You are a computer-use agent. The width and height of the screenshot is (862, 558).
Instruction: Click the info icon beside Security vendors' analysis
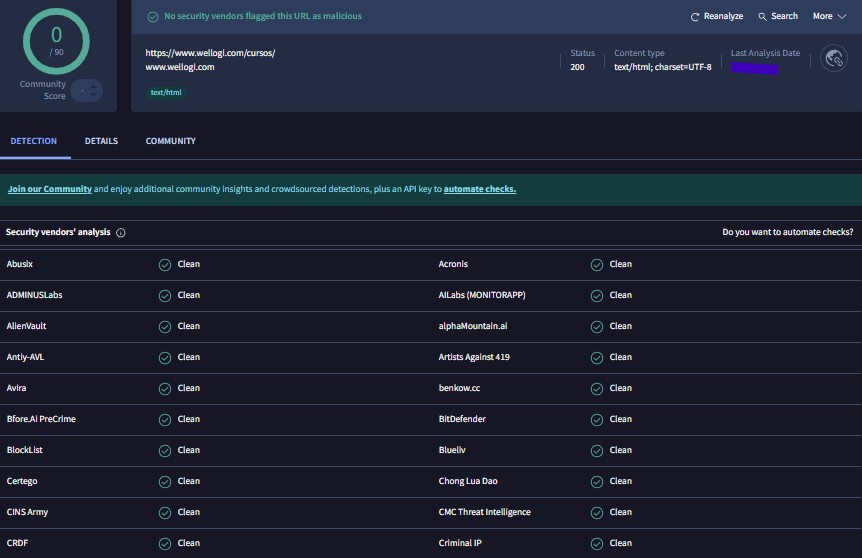pos(121,233)
